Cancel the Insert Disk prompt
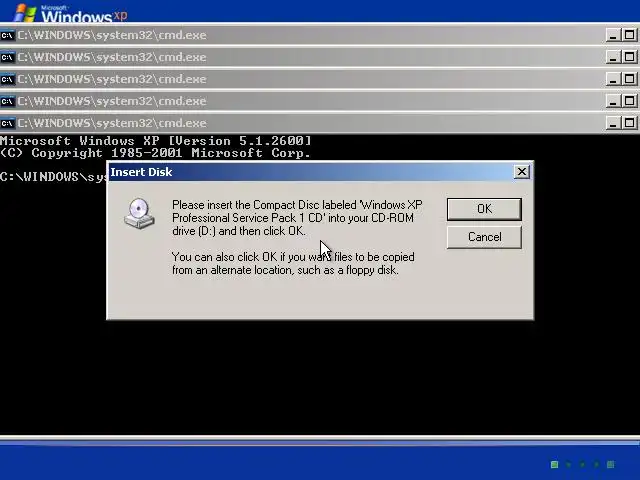Viewport: 640px width, 480px height. point(484,237)
